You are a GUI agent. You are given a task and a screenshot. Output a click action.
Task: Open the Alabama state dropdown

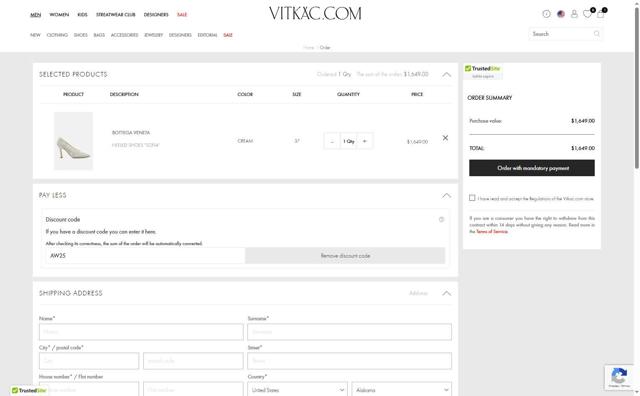402,389
